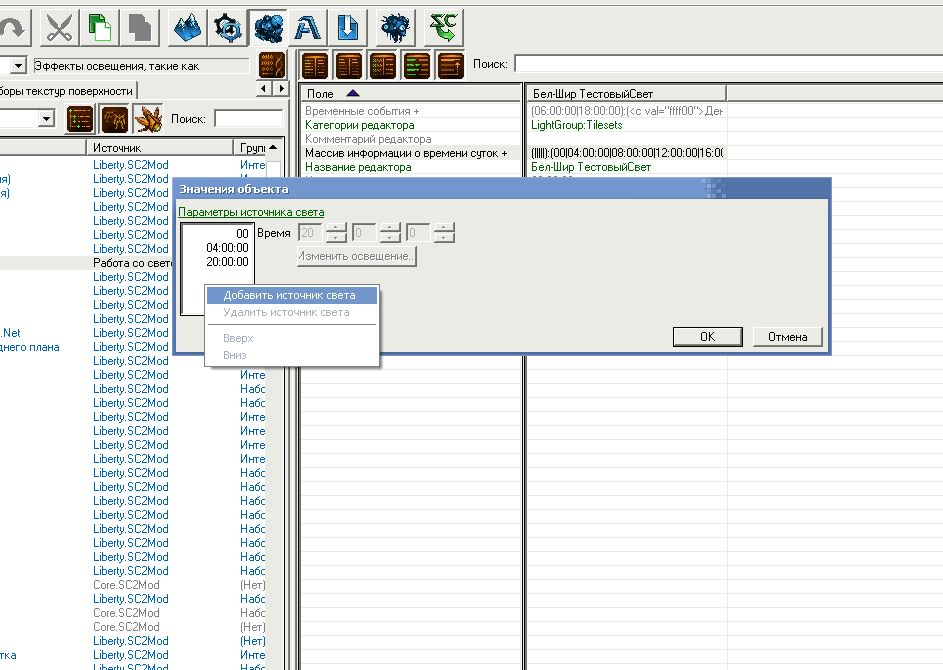Click the left tab scroll arrow

pyautogui.click(x=263, y=88)
